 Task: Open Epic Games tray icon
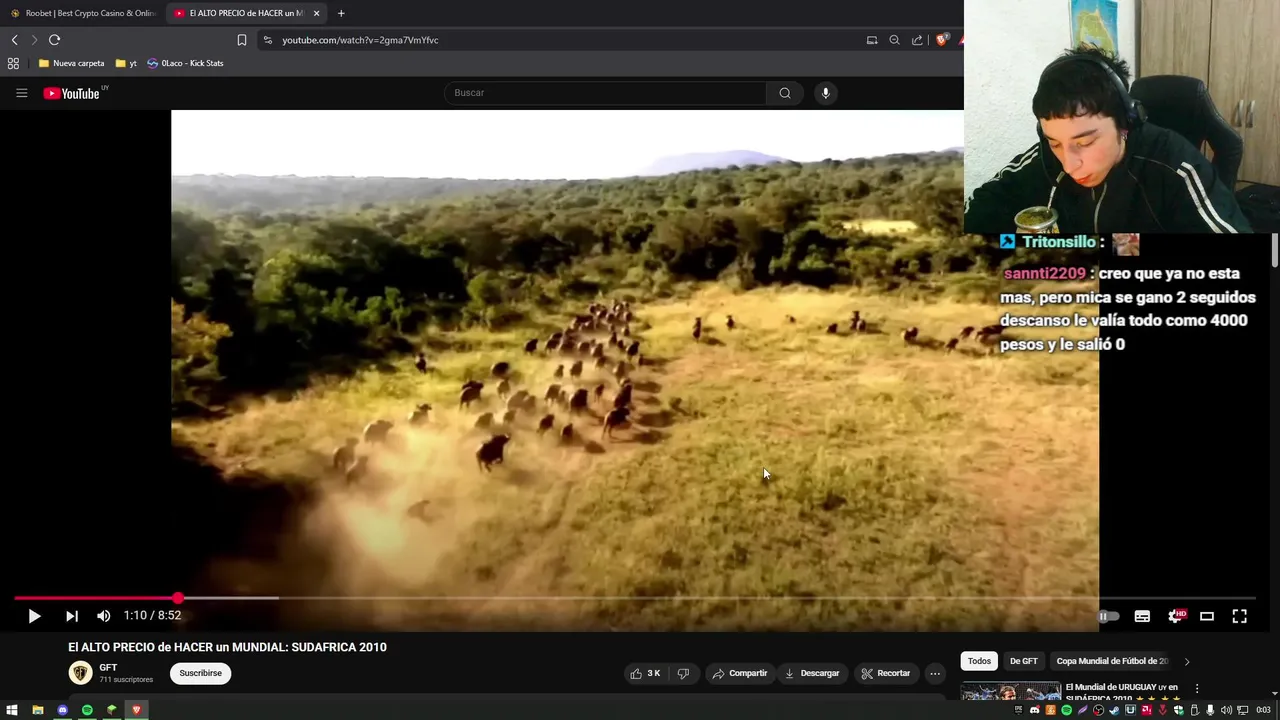pos(1018,710)
